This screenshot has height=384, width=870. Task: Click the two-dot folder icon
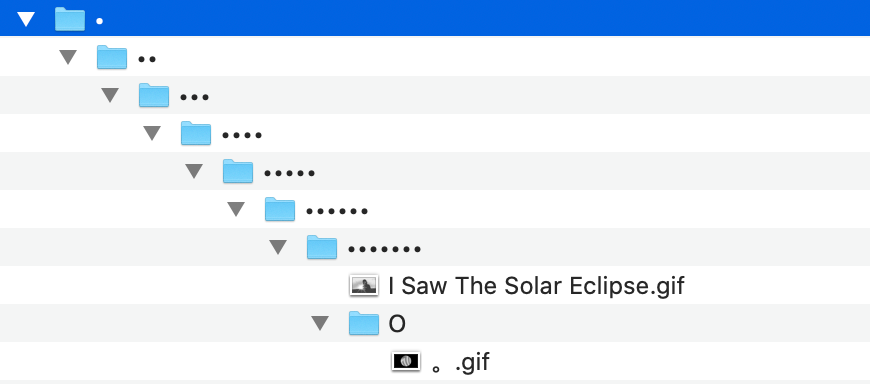(112, 57)
